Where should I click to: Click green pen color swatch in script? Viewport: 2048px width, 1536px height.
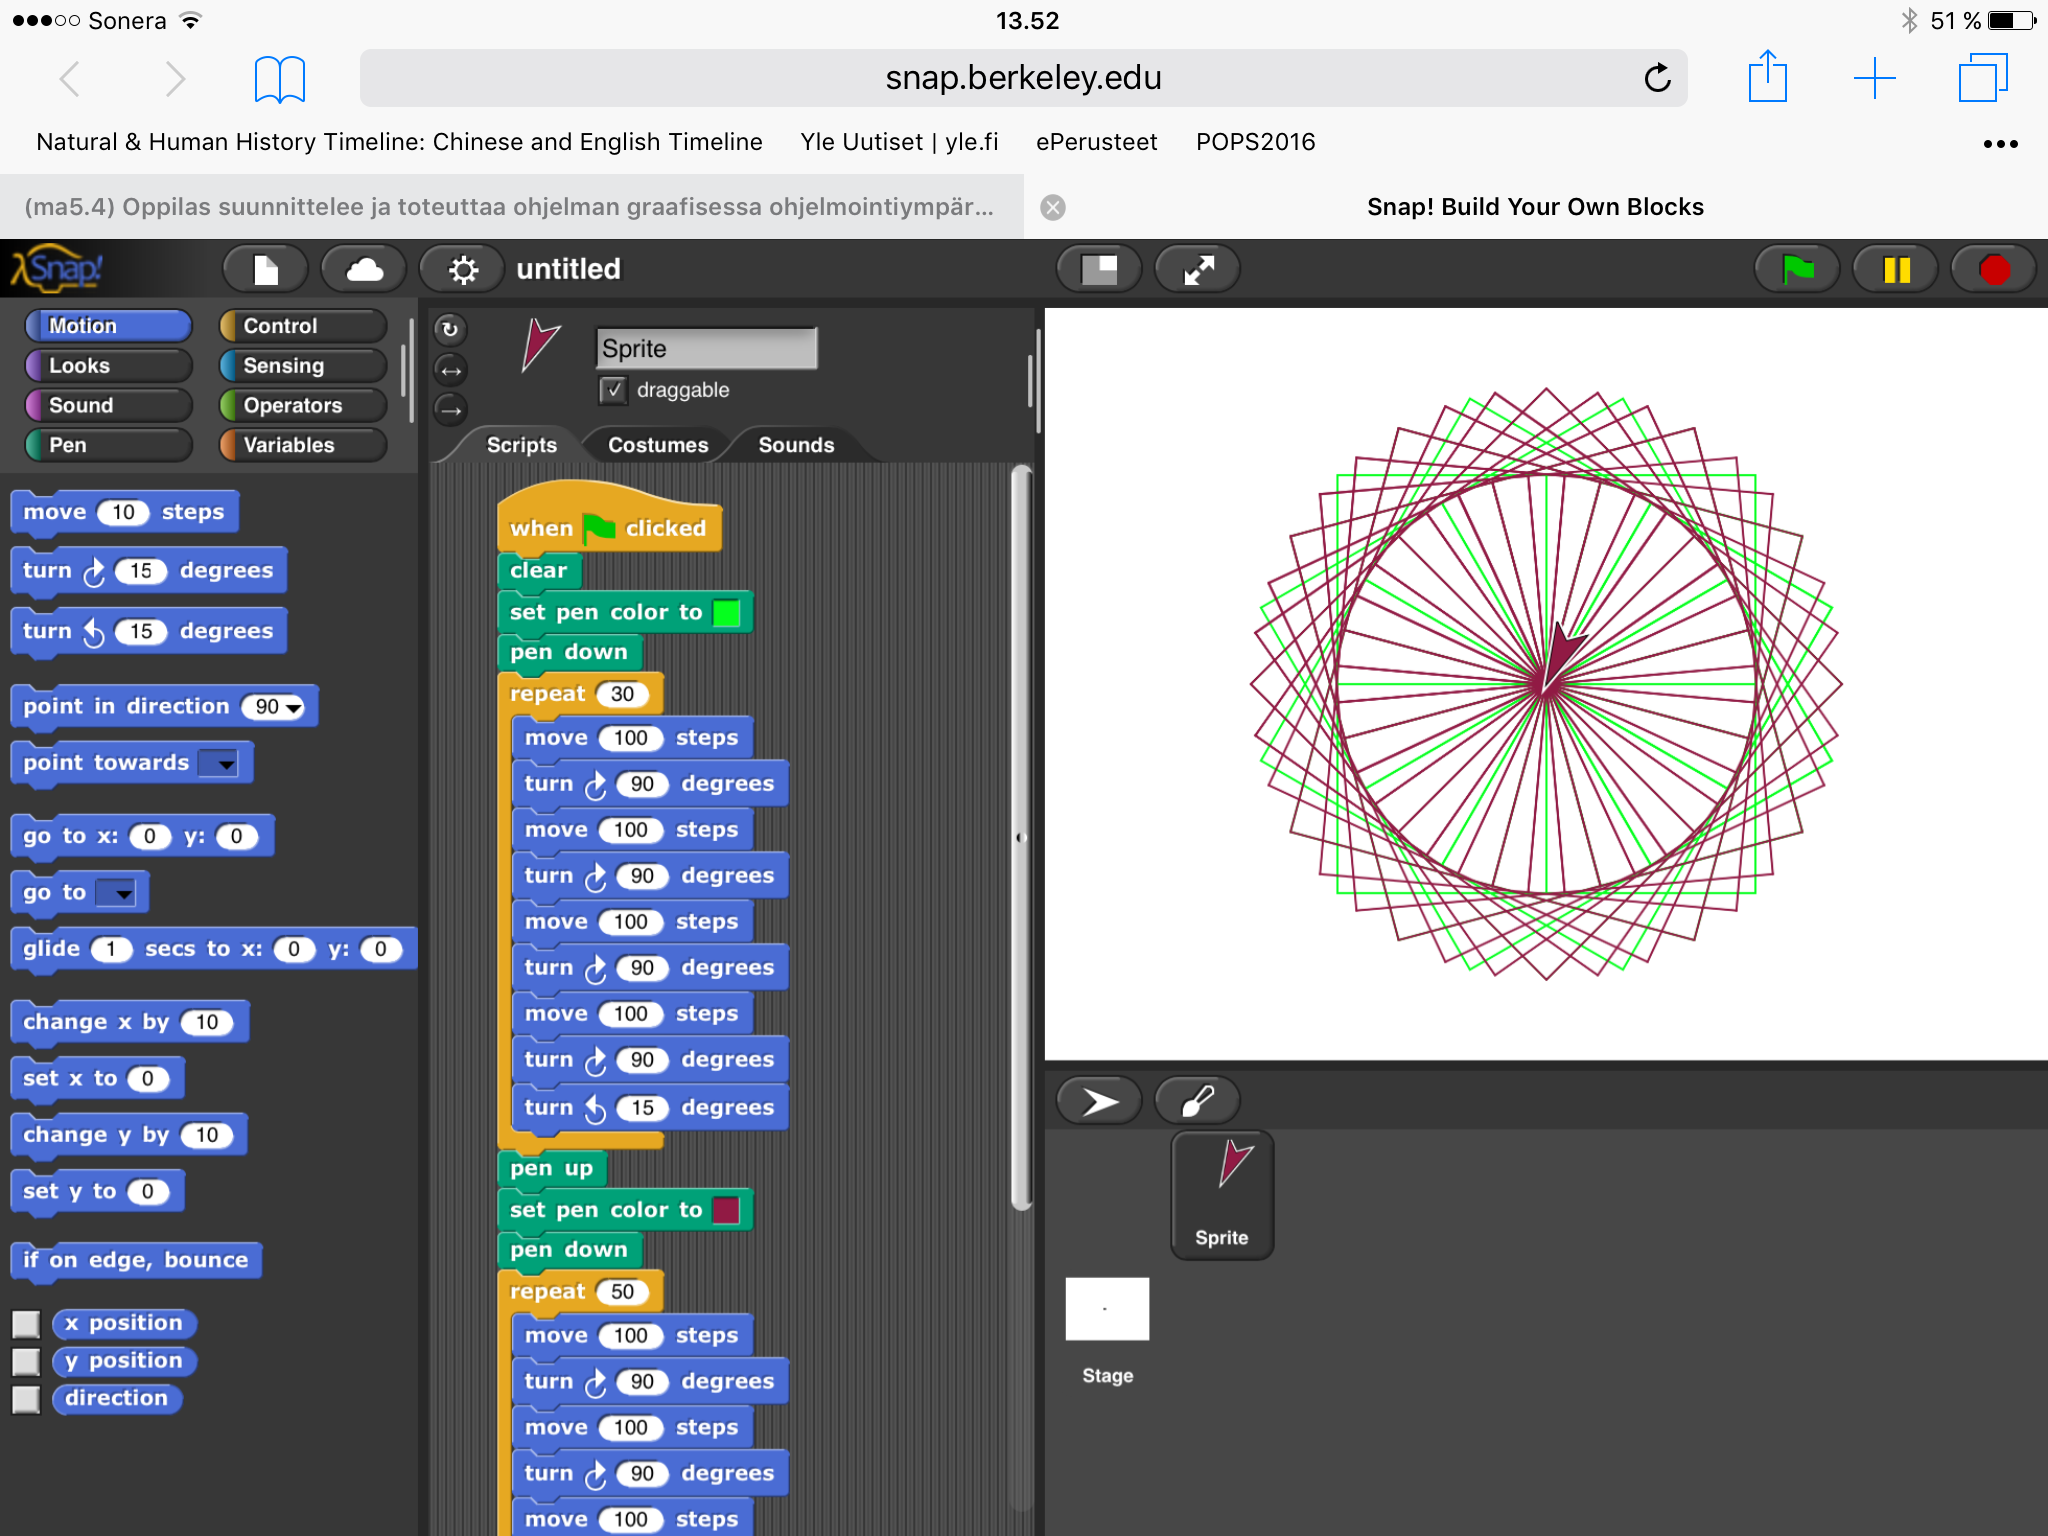[727, 612]
